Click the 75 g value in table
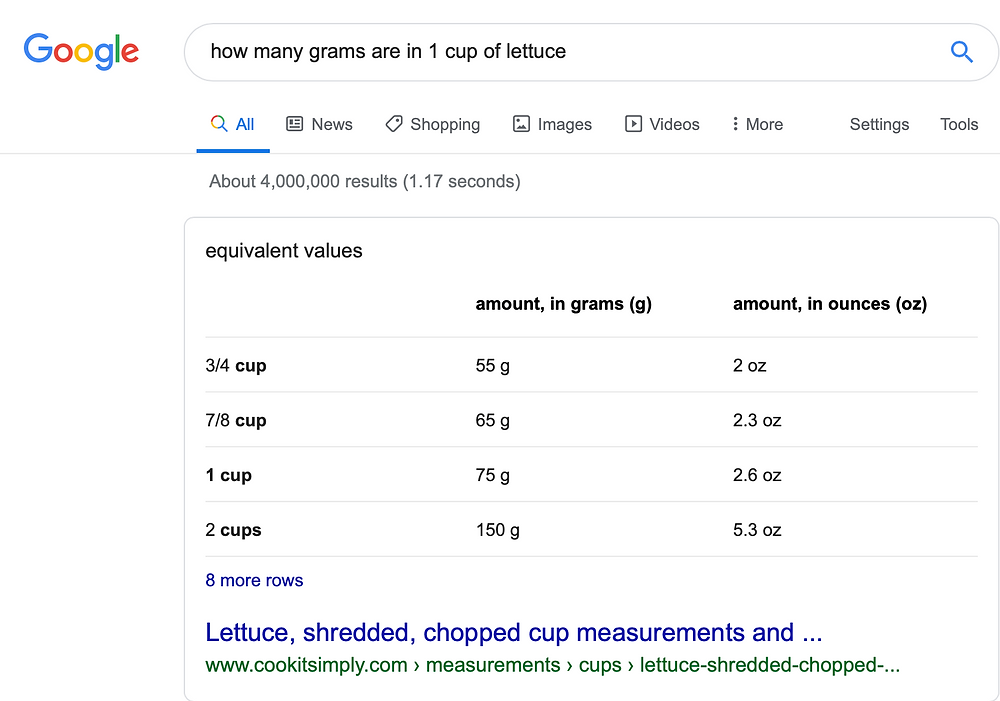This screenshot has height=701, width=1000. pyautogui.click(x=492, y=475)
